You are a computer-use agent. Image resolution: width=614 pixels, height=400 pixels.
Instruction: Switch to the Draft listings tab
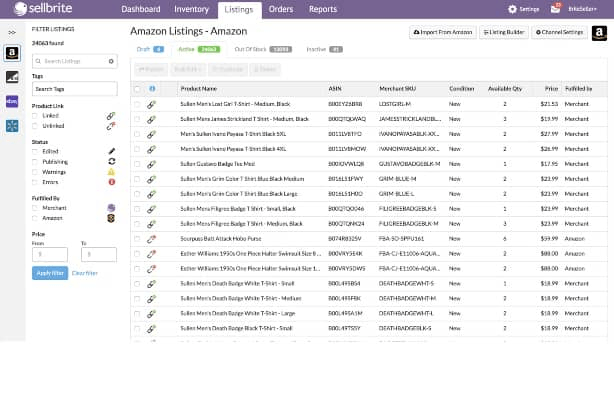(150, 49)
